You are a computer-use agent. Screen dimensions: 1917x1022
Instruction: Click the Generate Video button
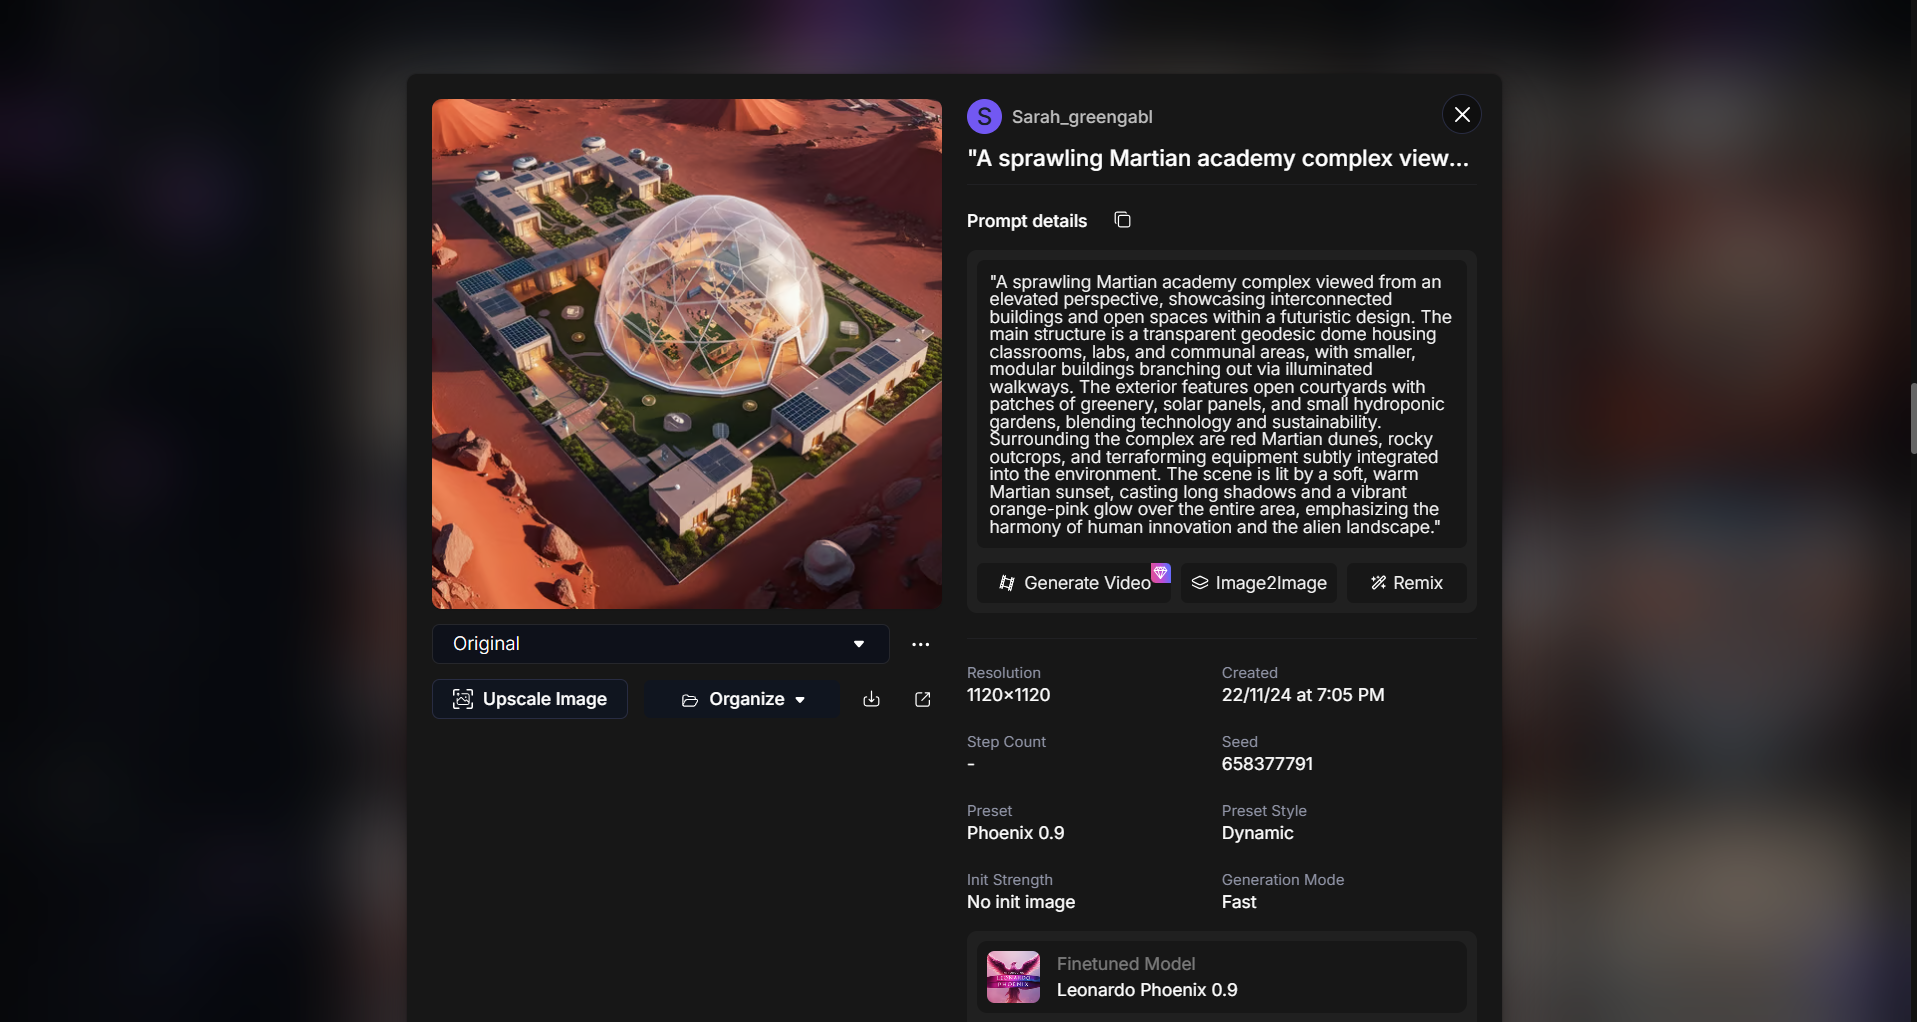pos(1074,583)
